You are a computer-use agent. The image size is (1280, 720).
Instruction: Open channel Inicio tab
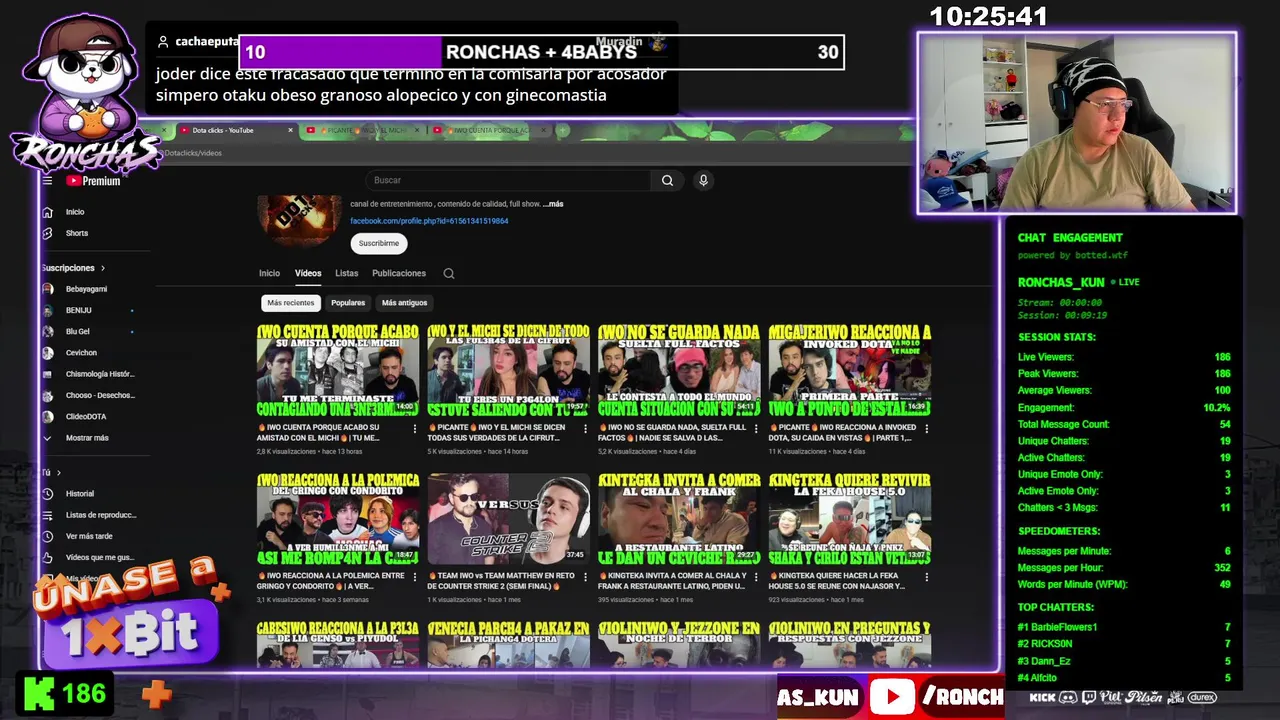[x=270, y=273]
